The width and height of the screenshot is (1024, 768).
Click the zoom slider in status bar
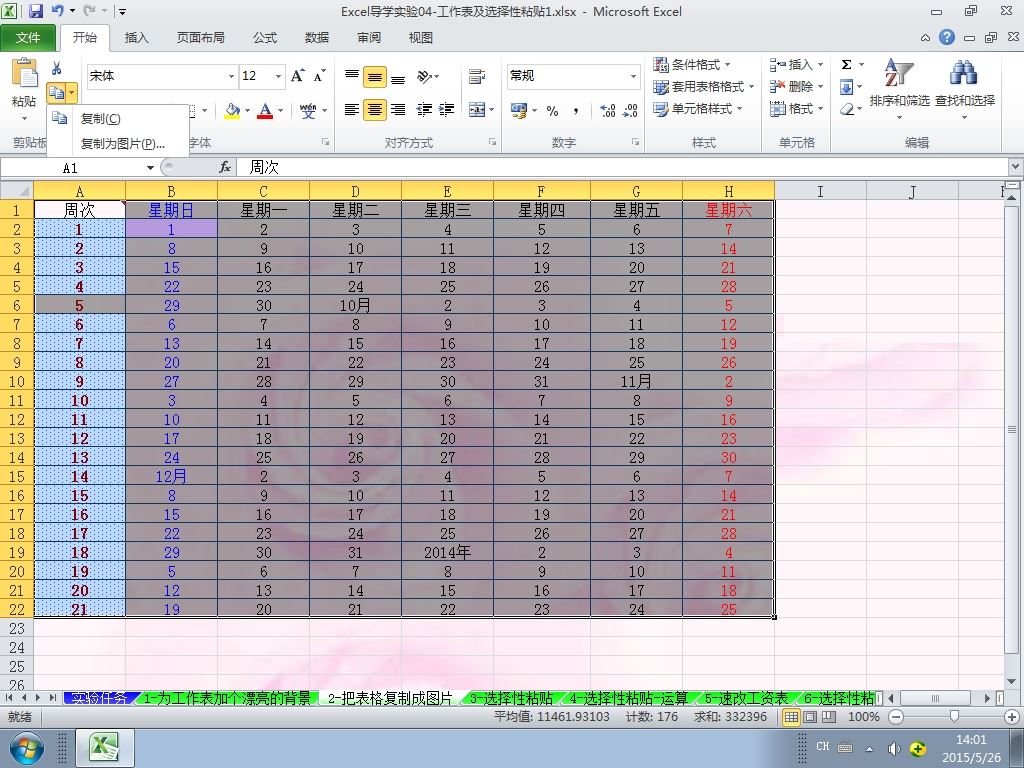coord(954,717)
